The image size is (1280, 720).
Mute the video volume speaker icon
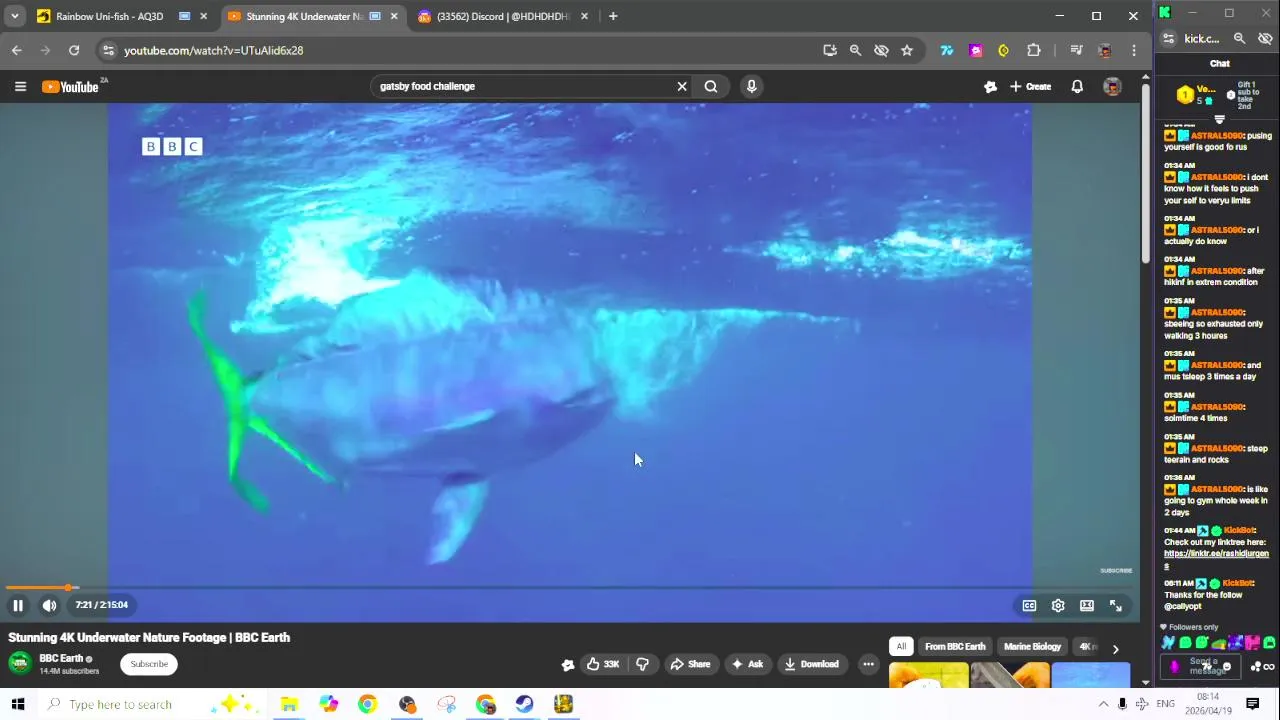(x=49, y=605)
